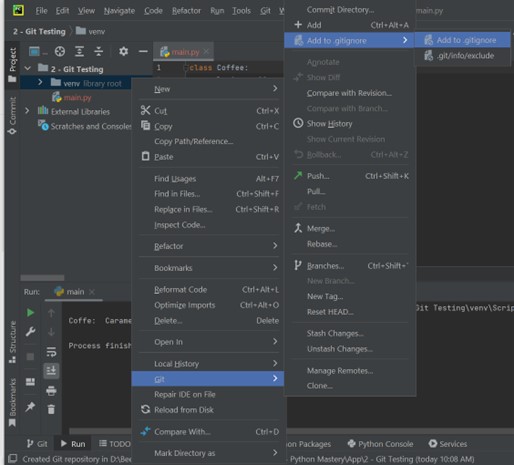
Task: Print the Run console output
Action: coord(51,390)
